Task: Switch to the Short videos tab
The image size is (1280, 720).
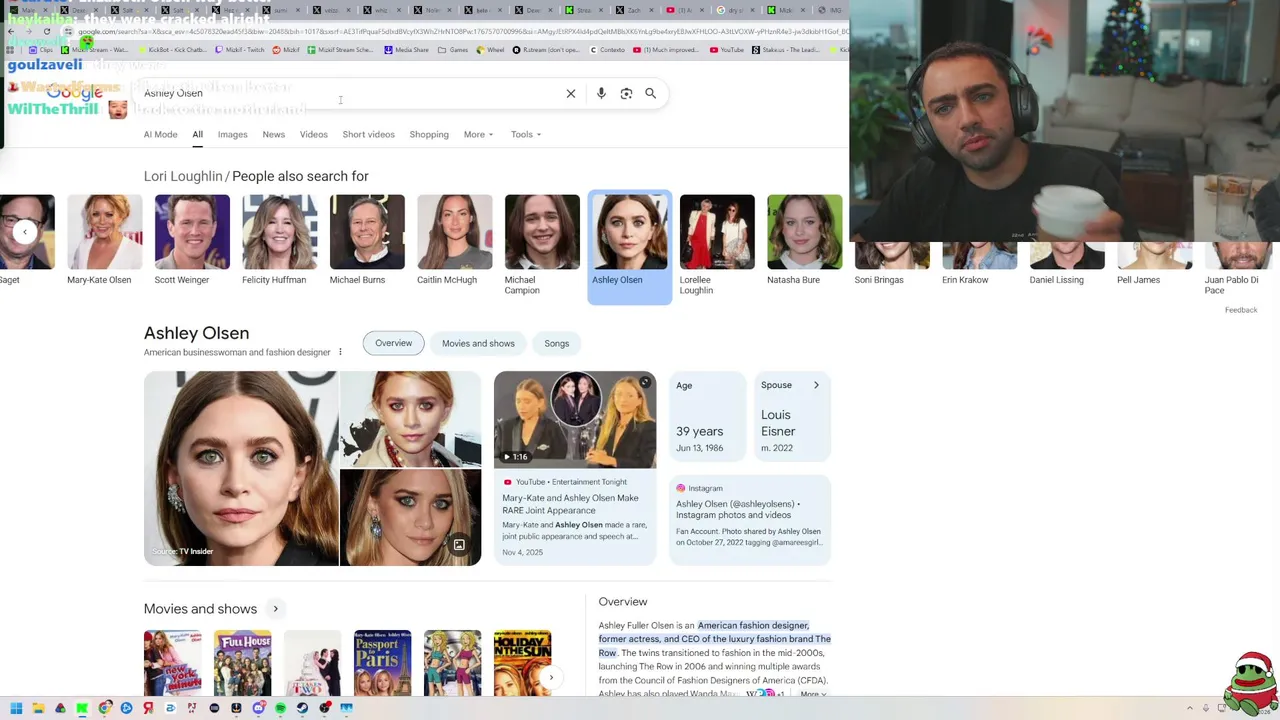Action: 368,134
